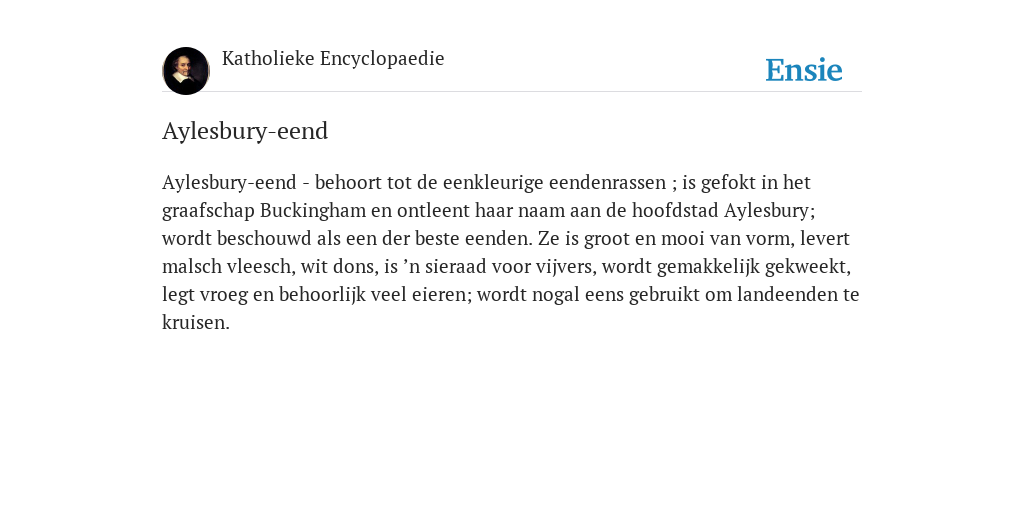1024x512 pixels.
Task: Click "Aylesbury;" at end of second line
Action: pyautogui.click(x=770, y=211)
